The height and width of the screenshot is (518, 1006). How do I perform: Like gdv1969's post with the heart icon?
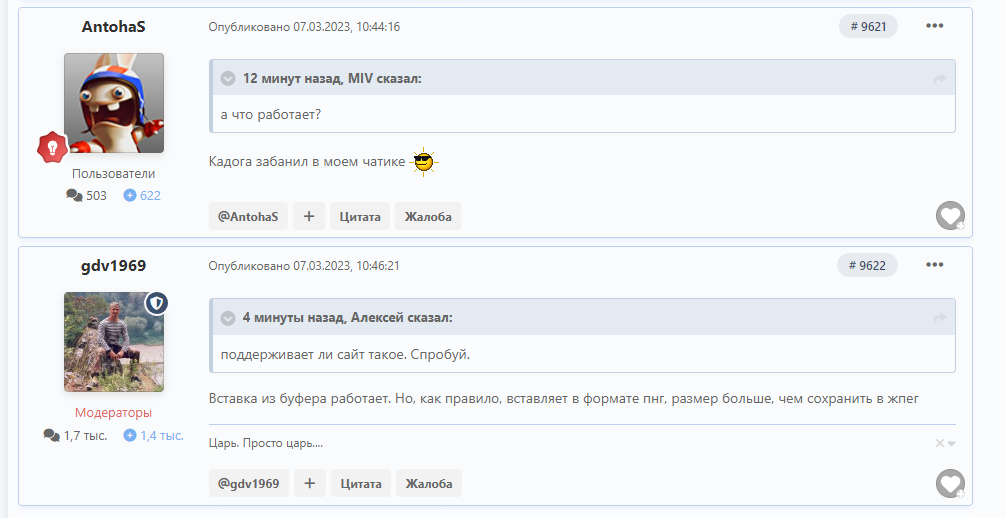(x=950, y=483)
